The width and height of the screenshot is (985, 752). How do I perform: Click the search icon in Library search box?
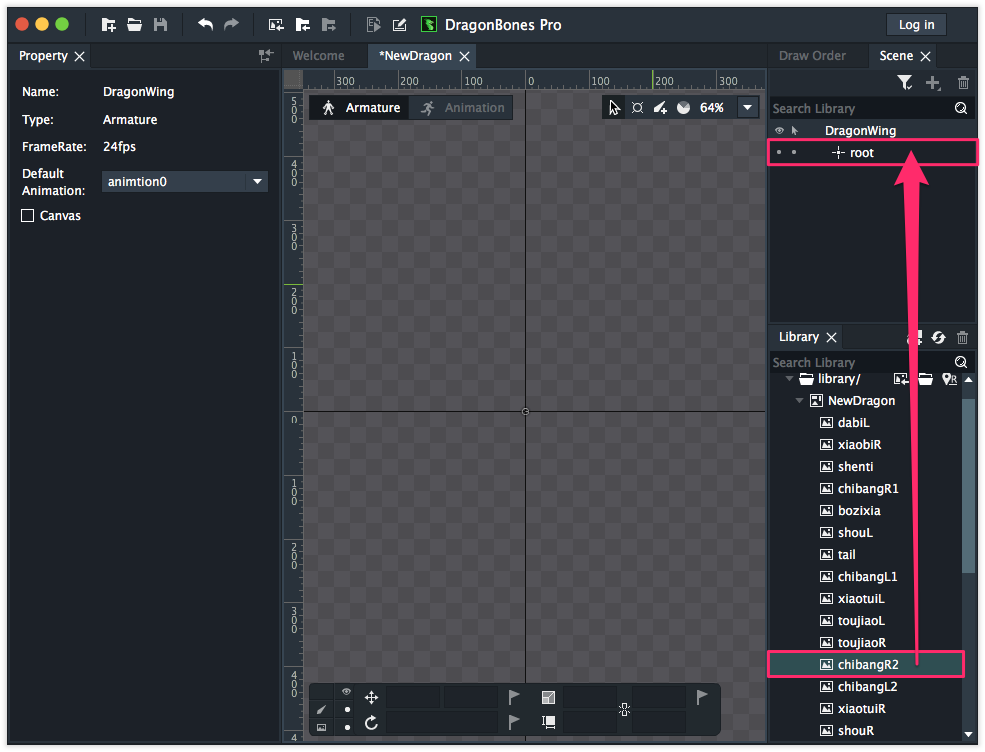[961, 362]
